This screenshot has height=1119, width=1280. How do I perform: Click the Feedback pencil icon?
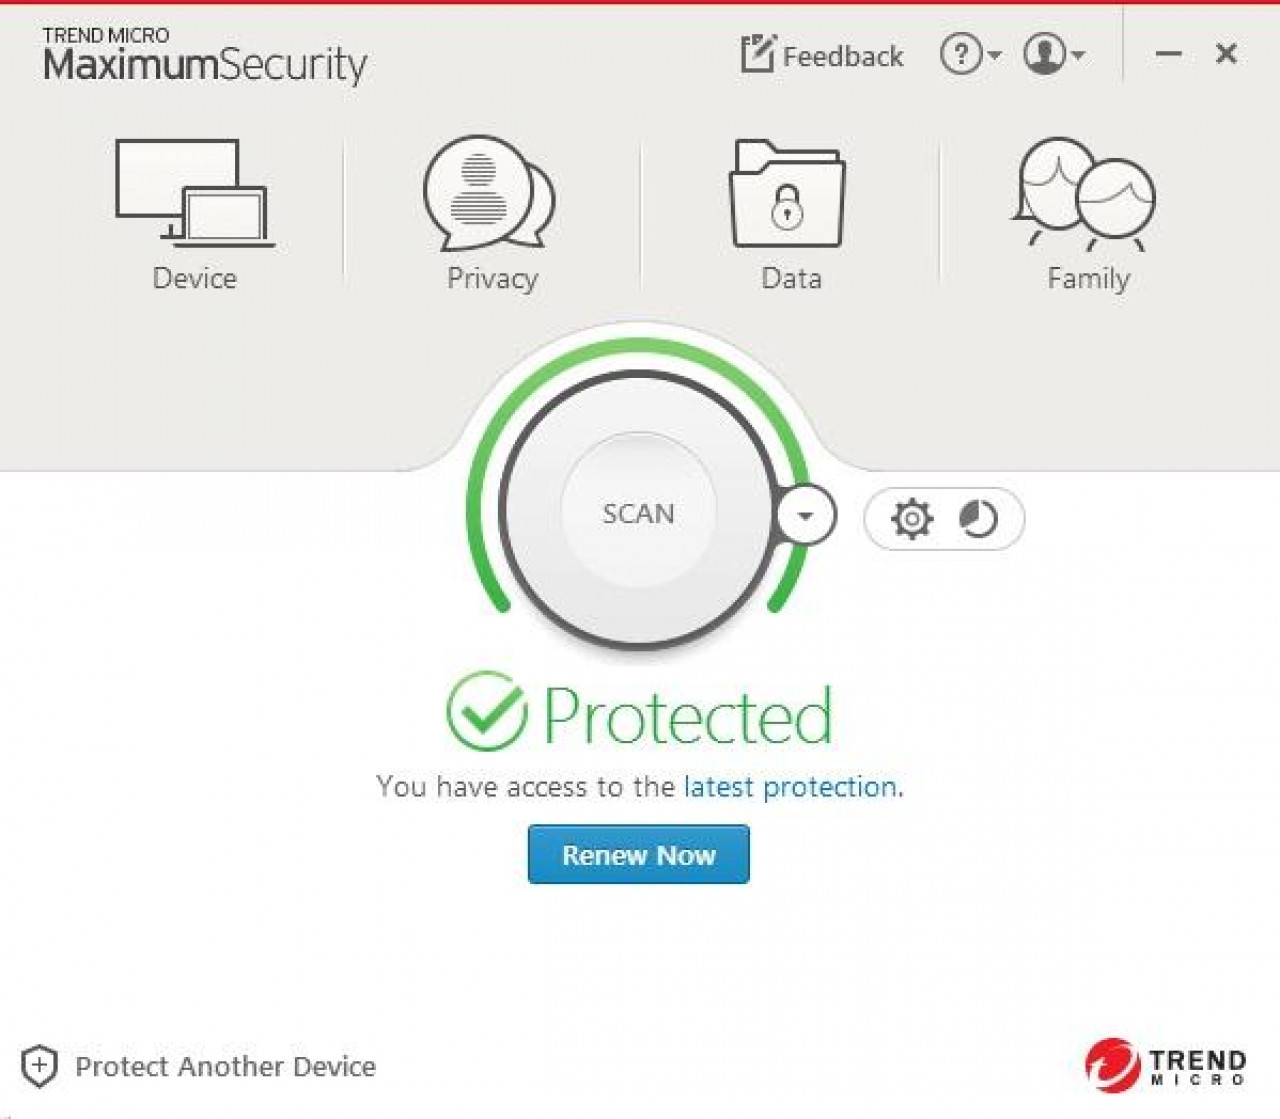tap(757, 54)
